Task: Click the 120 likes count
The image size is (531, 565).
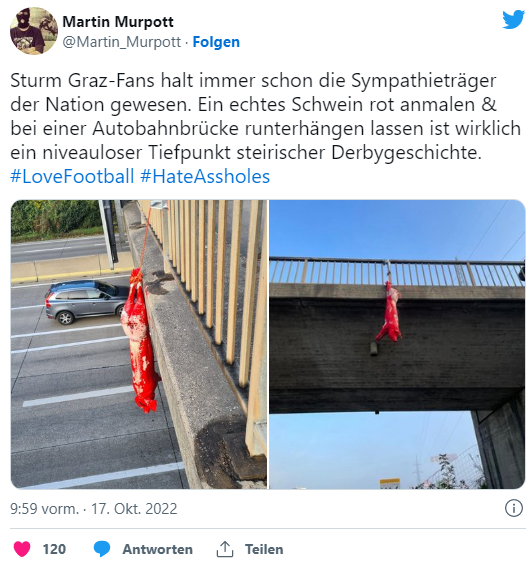Action: [x=54, y=550]
